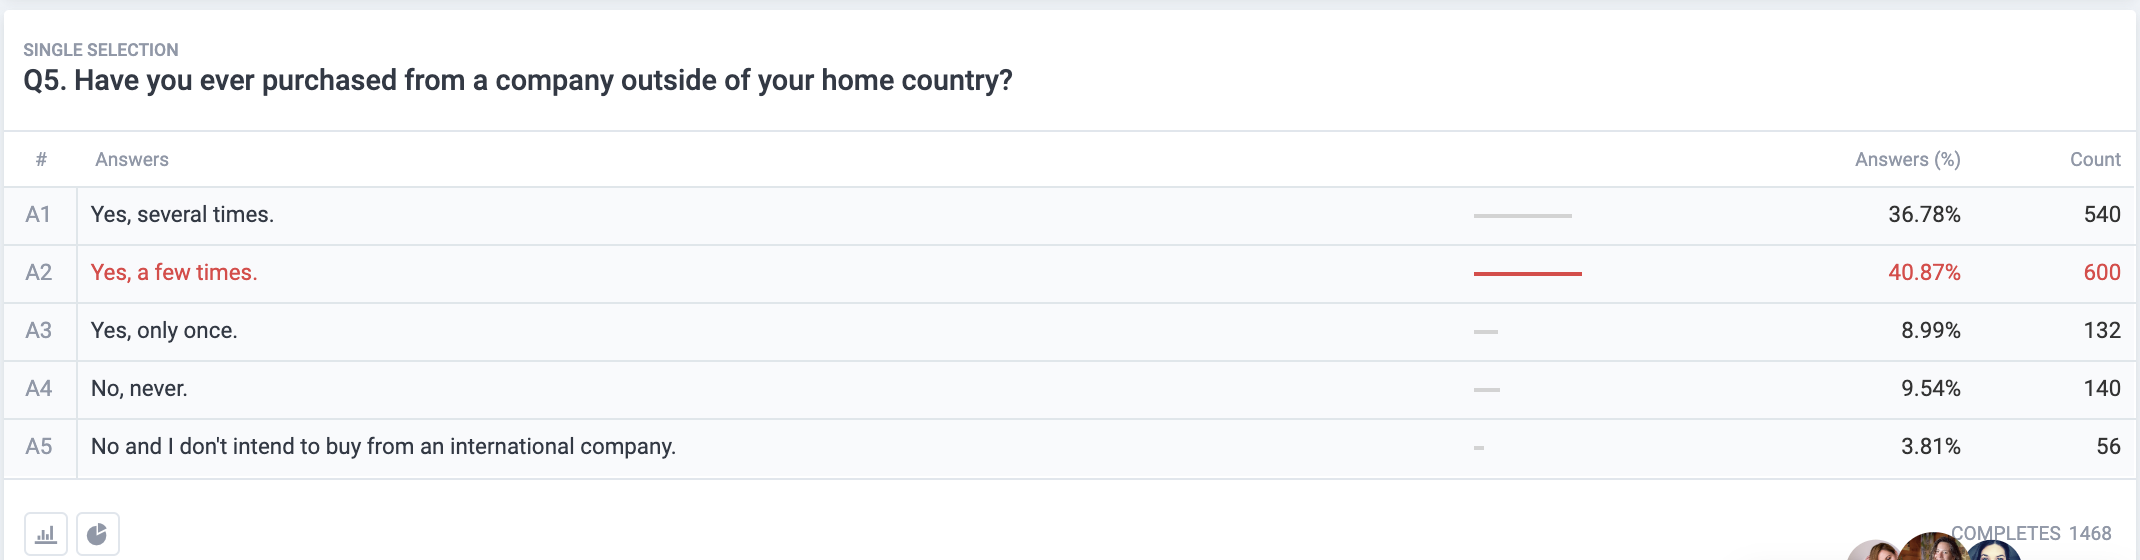Viewport: 2140px width, 560px height.
Task: Click the gray bar for answer A1
Action: [x=1523, y=215]
